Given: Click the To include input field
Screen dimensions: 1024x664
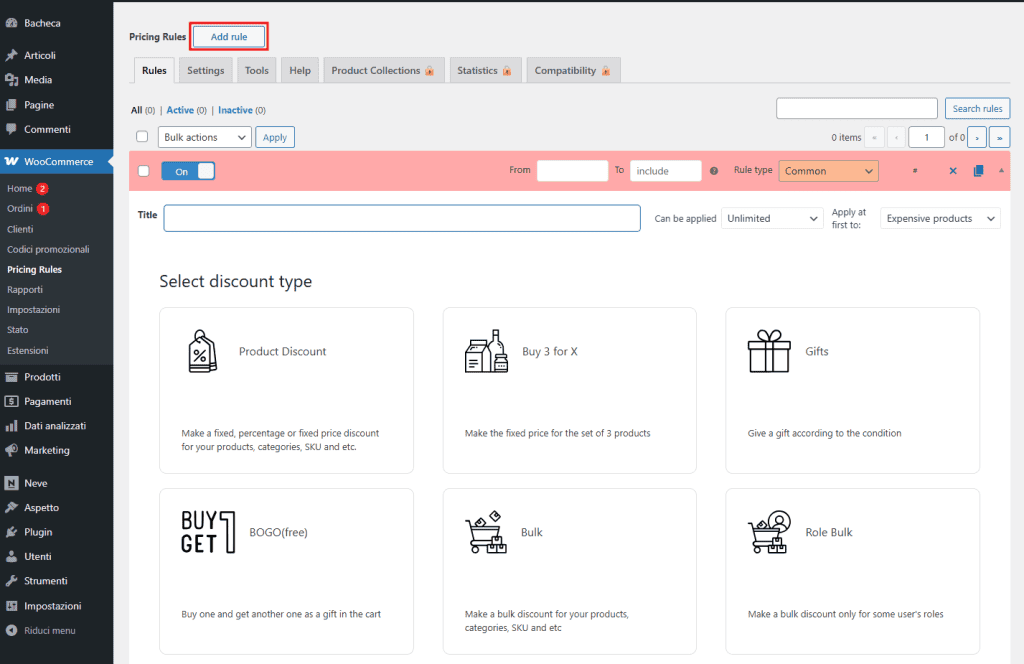Looking at the screenshot, I should coord(665,170).
